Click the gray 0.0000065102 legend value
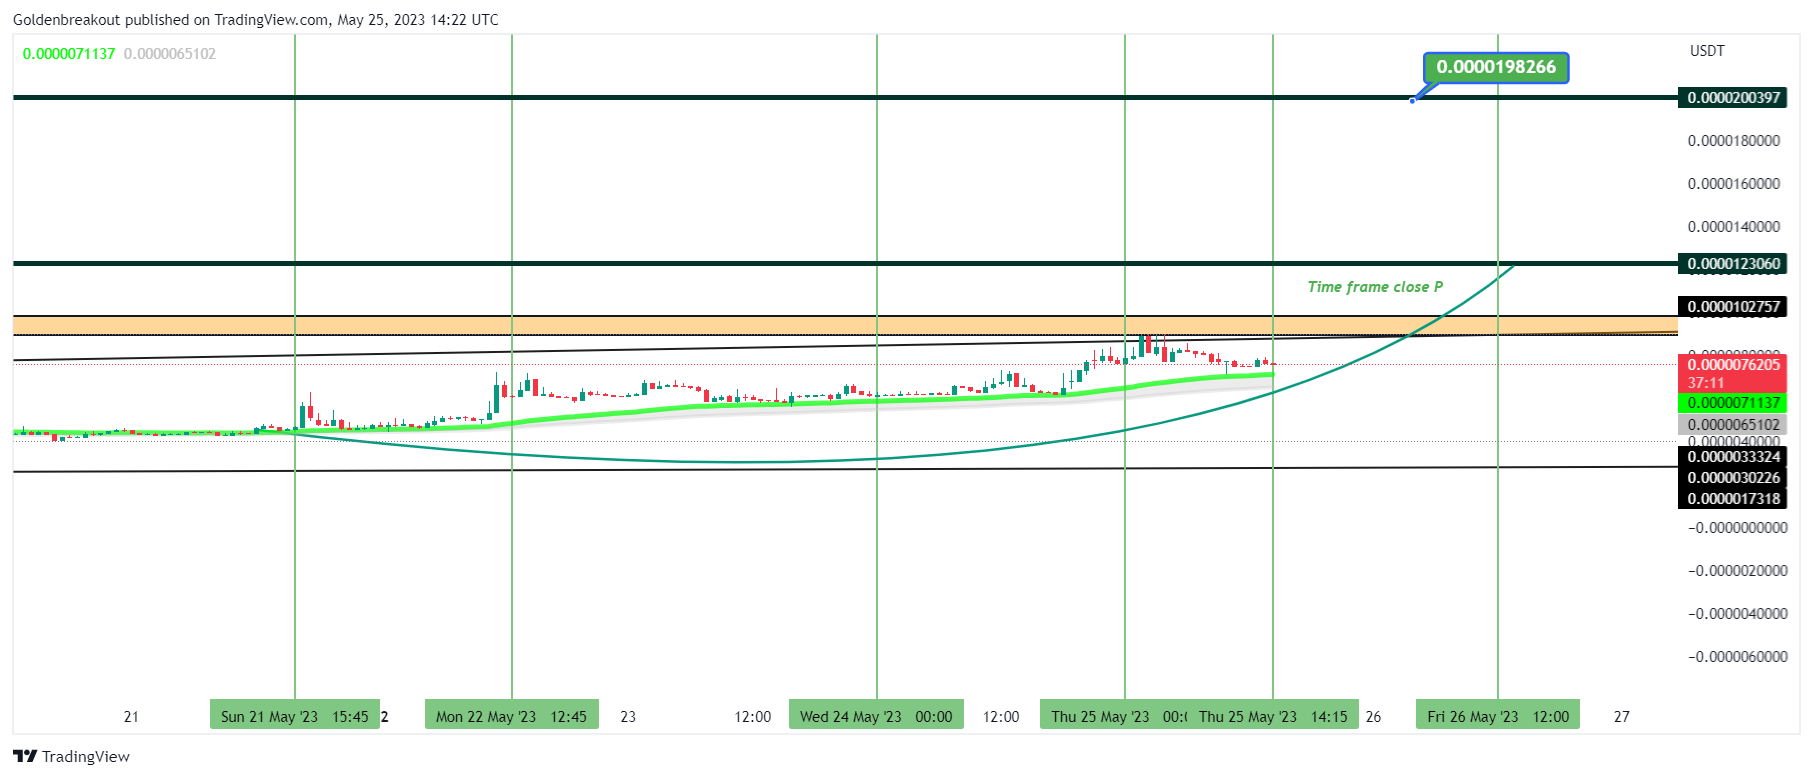This screenshot has height=778, width=1813. pos(170,54)
